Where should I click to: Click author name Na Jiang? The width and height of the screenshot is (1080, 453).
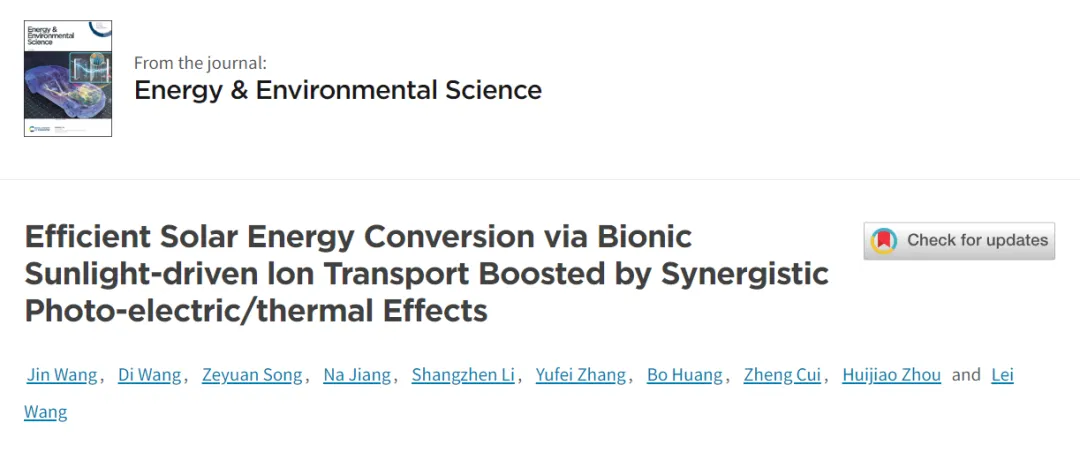pos(359,375)
